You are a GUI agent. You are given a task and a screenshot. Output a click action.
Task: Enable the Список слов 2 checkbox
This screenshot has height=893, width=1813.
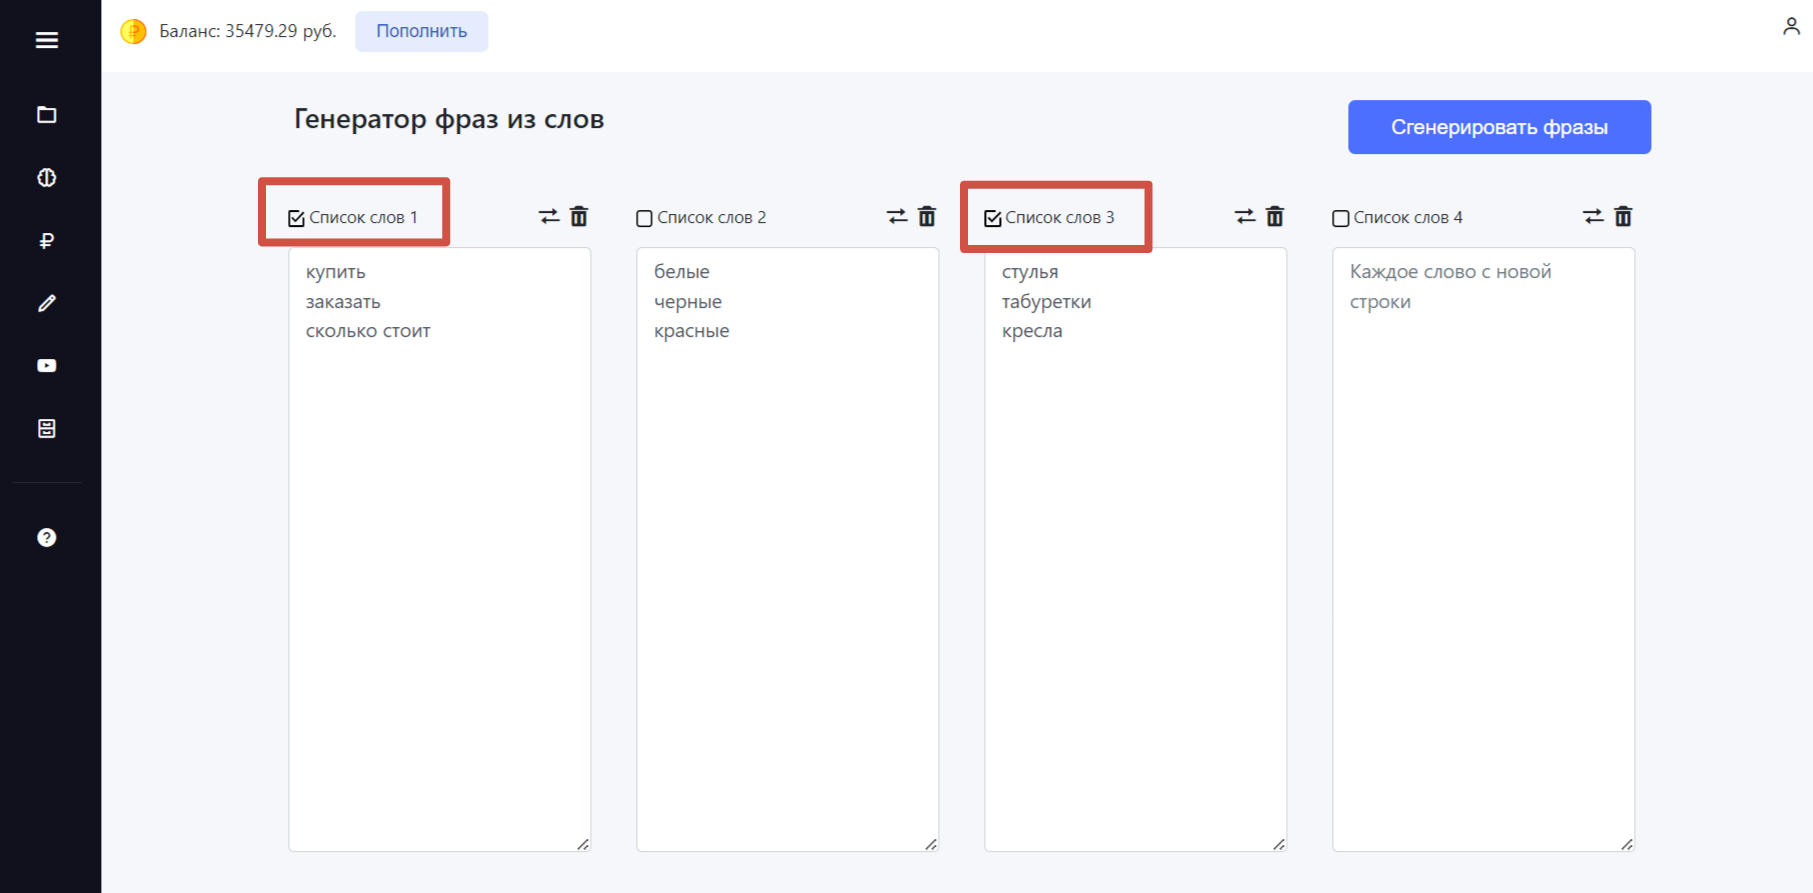tap(644, 218)
